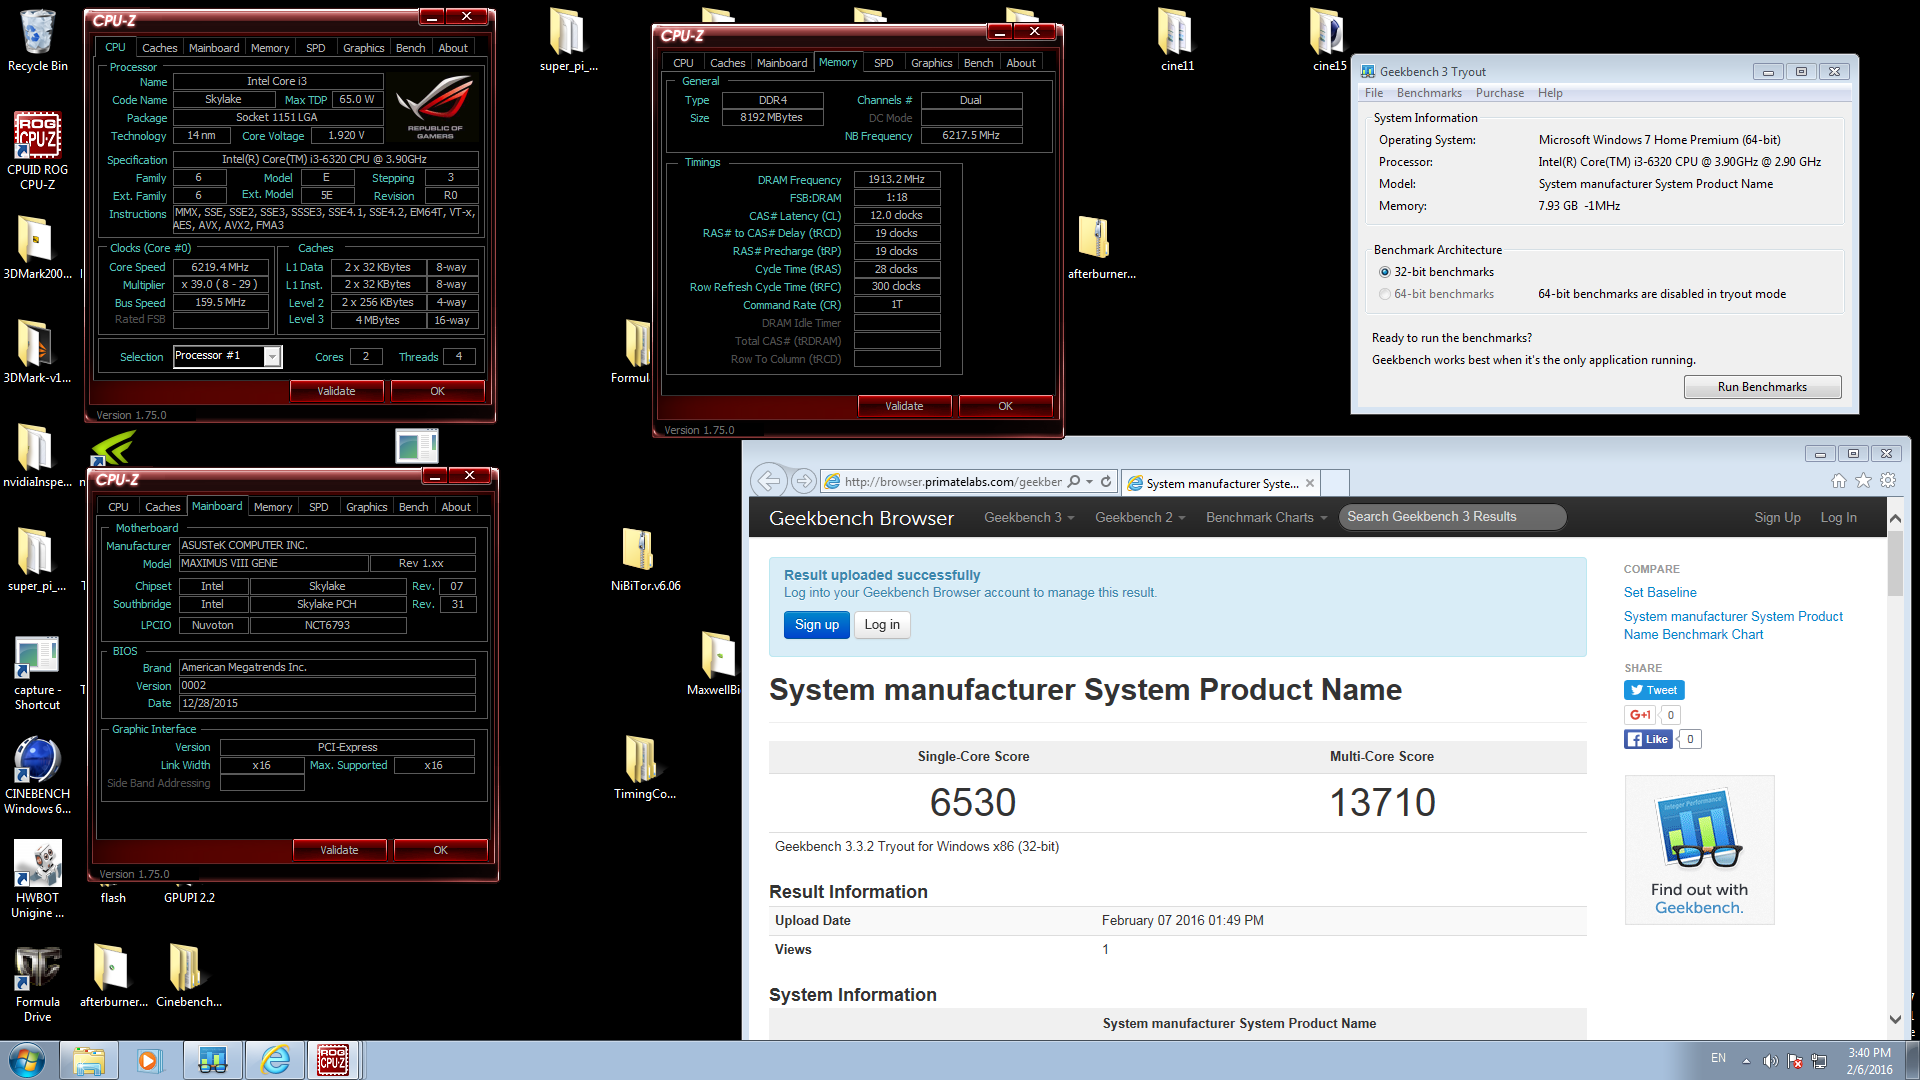The width and height of the screenshot is (1920, 1080).
Task: Open the cine11 folder on the desktop
Action: click(1177, 40)
